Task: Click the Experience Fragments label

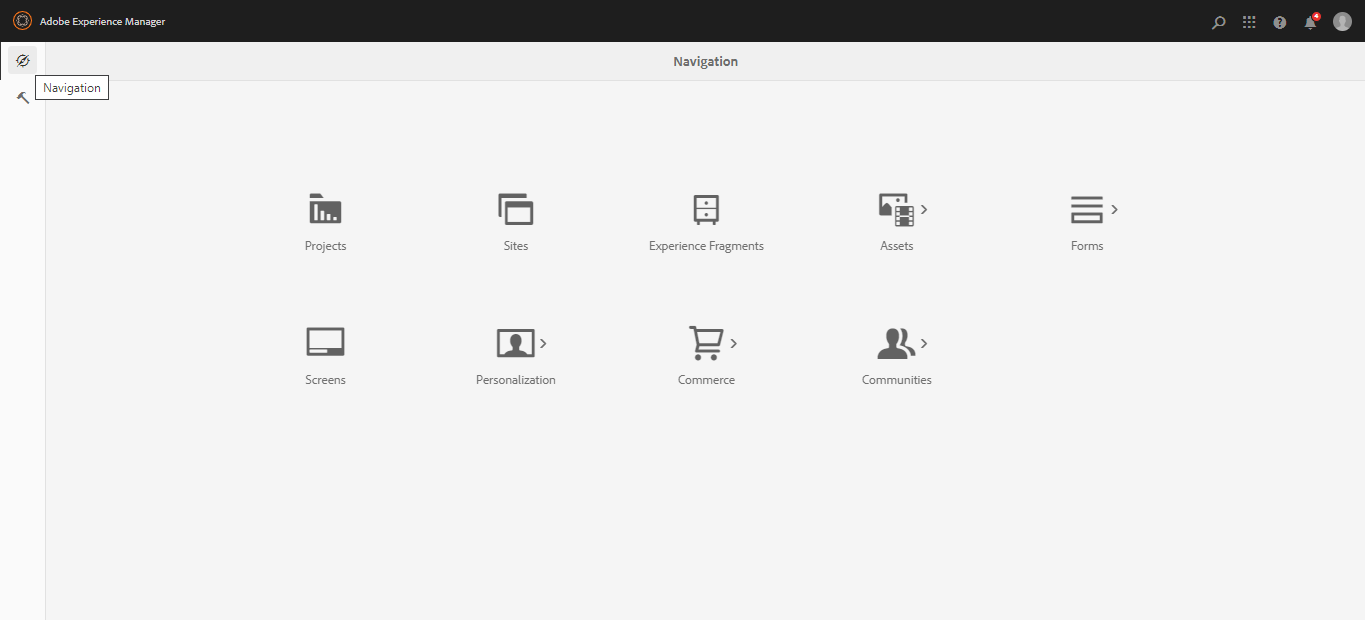Action: (x=706, y=246)
